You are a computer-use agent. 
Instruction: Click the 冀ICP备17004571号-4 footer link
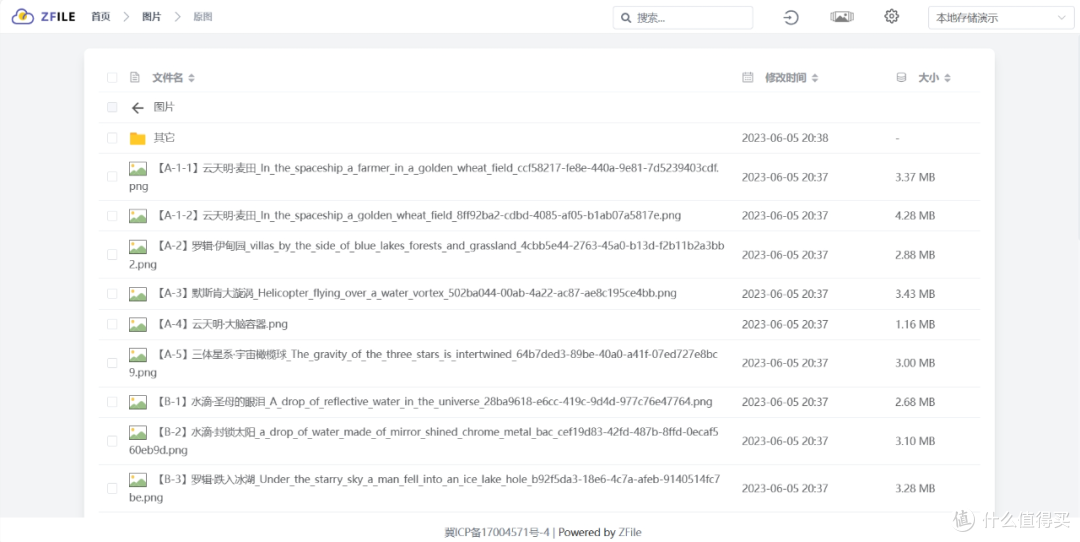point(497,532)
